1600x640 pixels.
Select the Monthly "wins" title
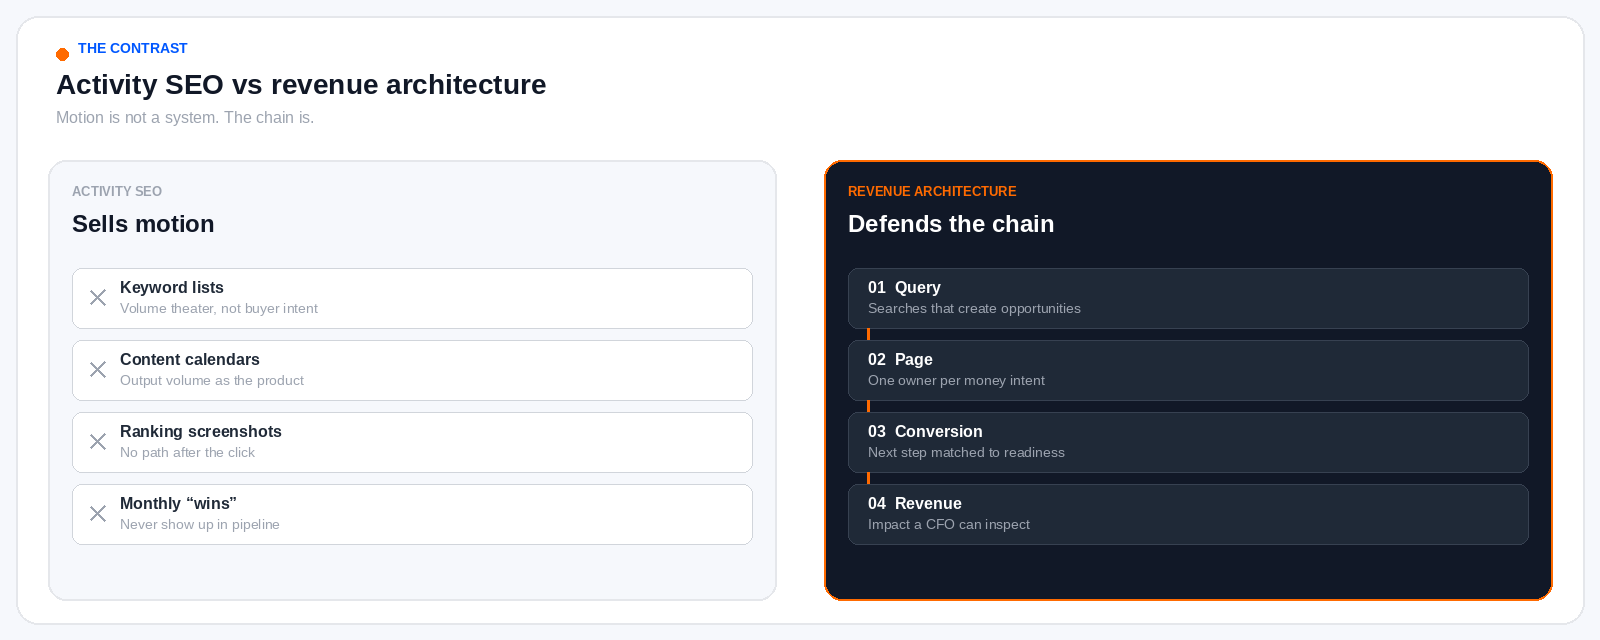point(178,503)
